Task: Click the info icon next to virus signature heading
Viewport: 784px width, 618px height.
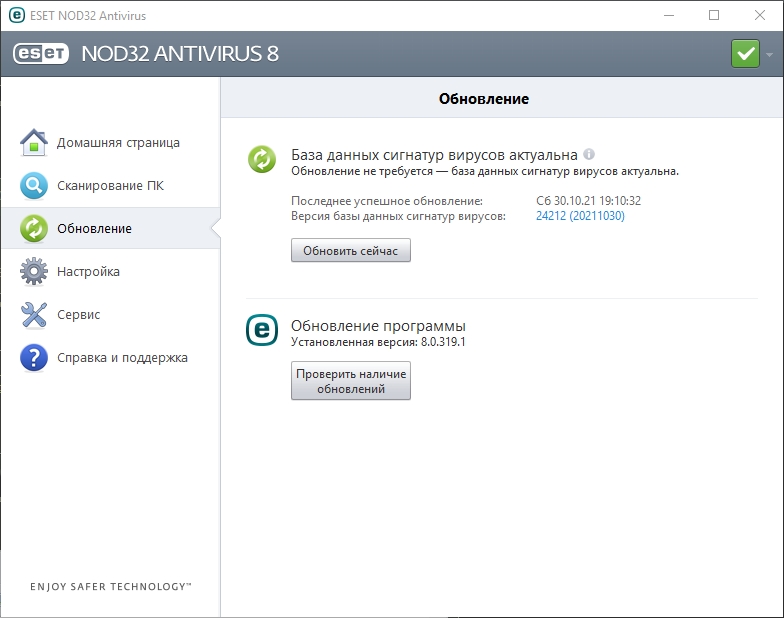Action: coord(589,154)
